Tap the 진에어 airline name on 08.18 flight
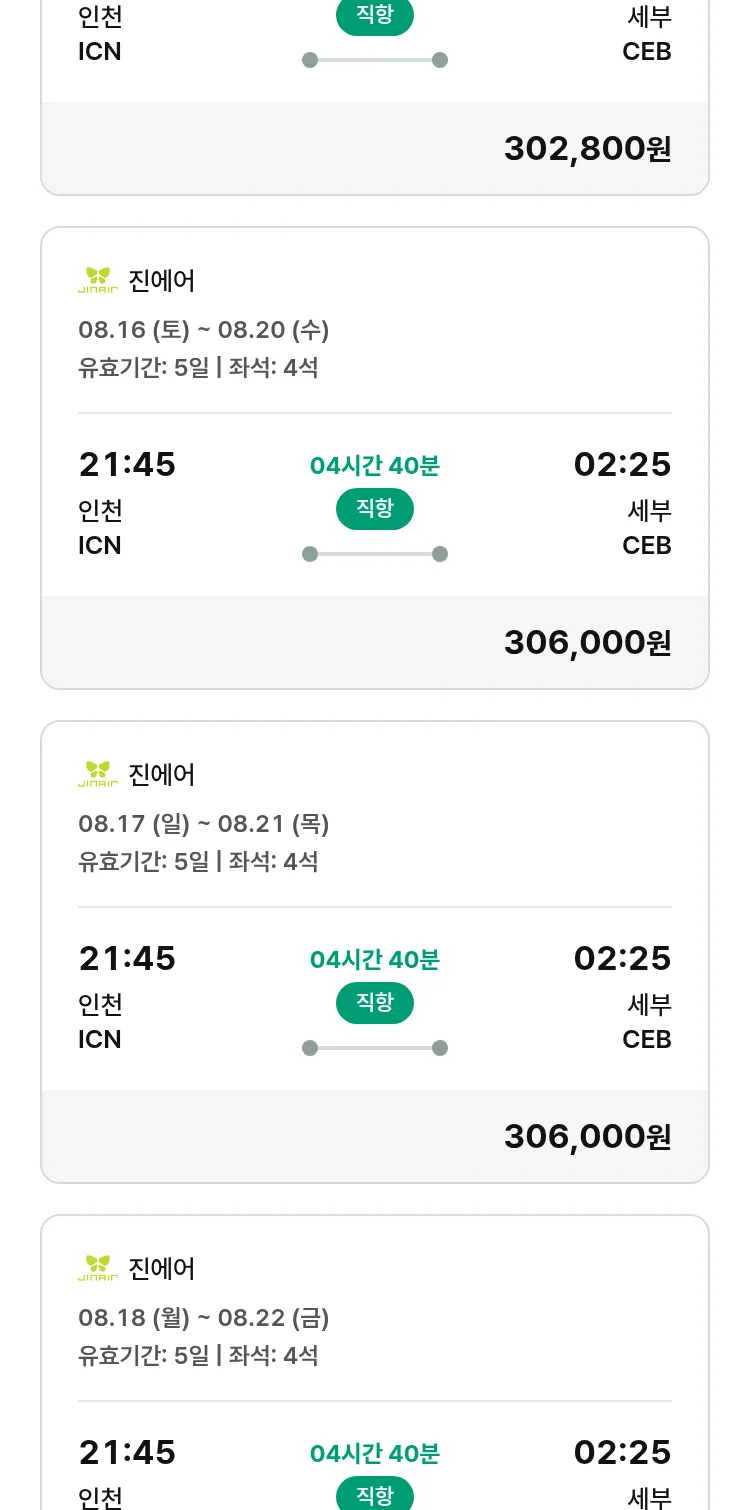The height and width of the screenshot is (1510, 750). 162,1268
